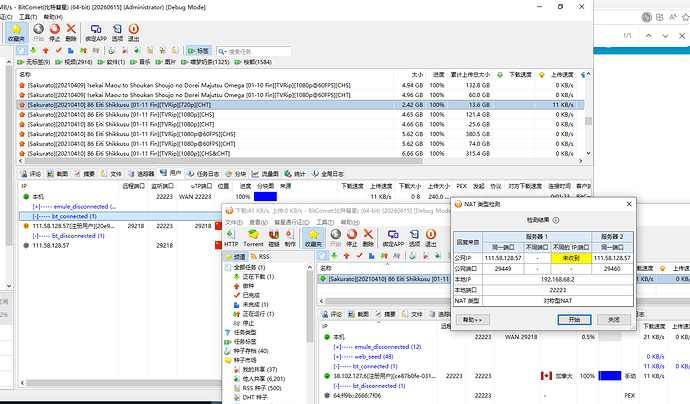
Task: Select 软件(1) tag filter
Action: coord(112,62)
